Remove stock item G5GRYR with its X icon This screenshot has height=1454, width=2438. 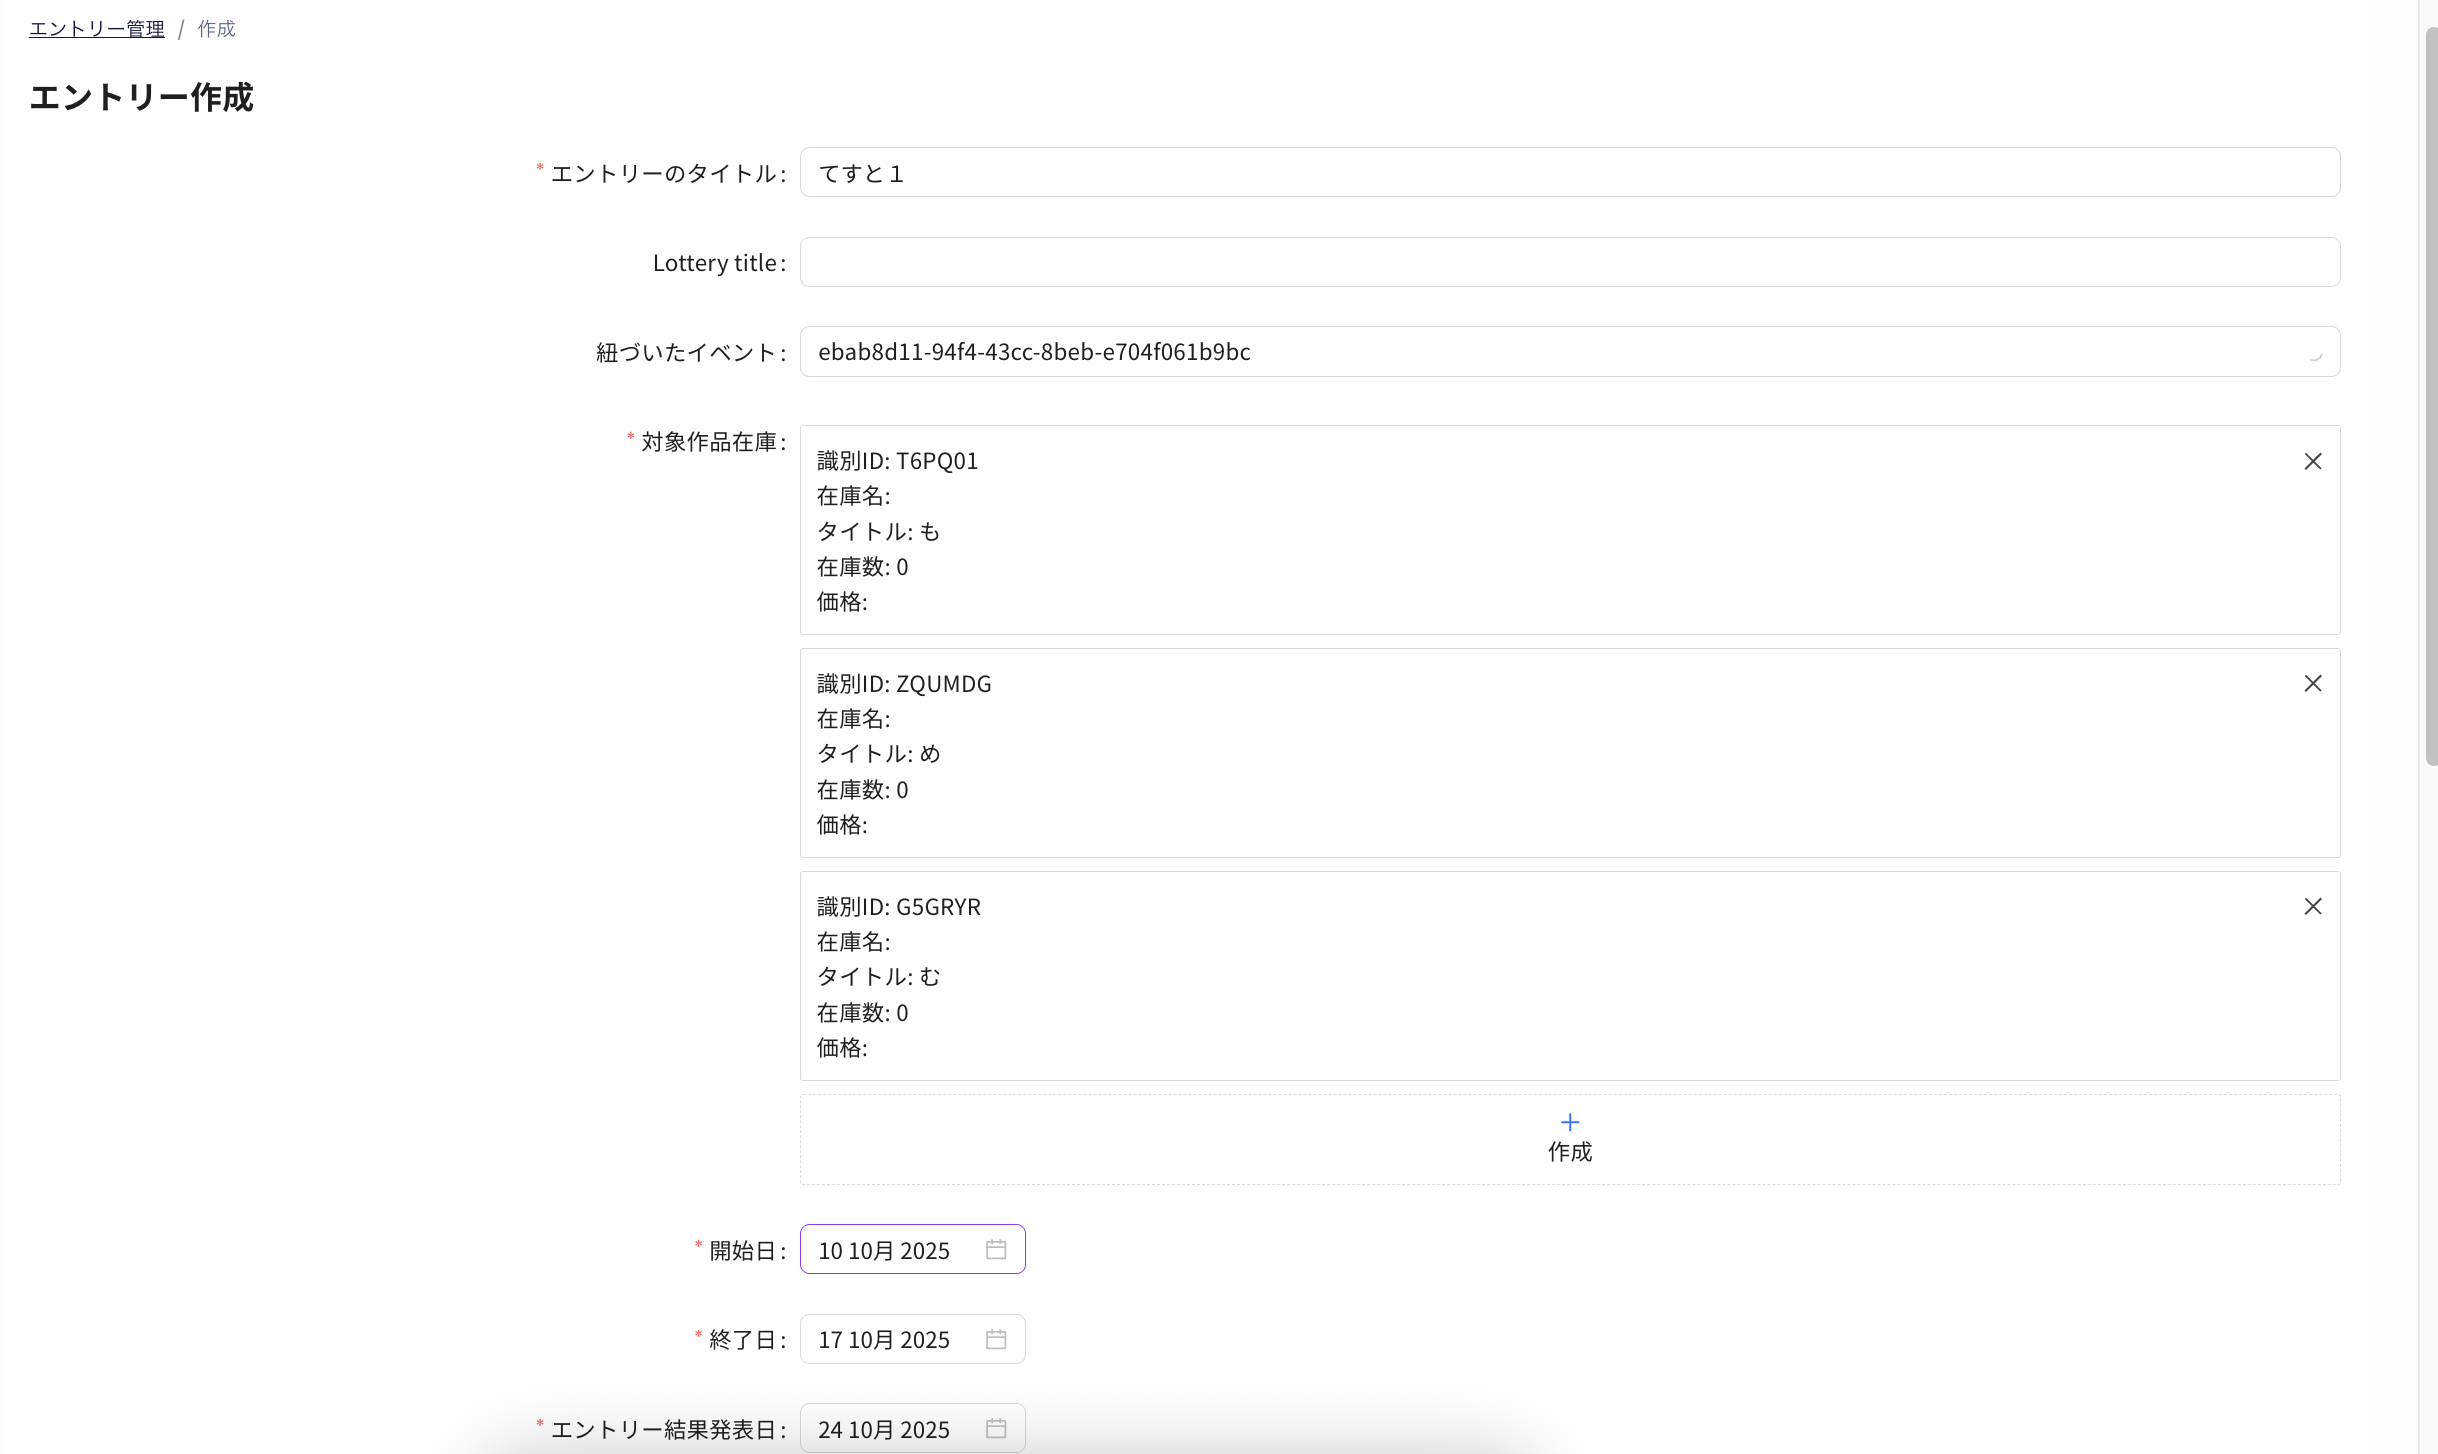pyautogui.click(x=2314, y=906)
